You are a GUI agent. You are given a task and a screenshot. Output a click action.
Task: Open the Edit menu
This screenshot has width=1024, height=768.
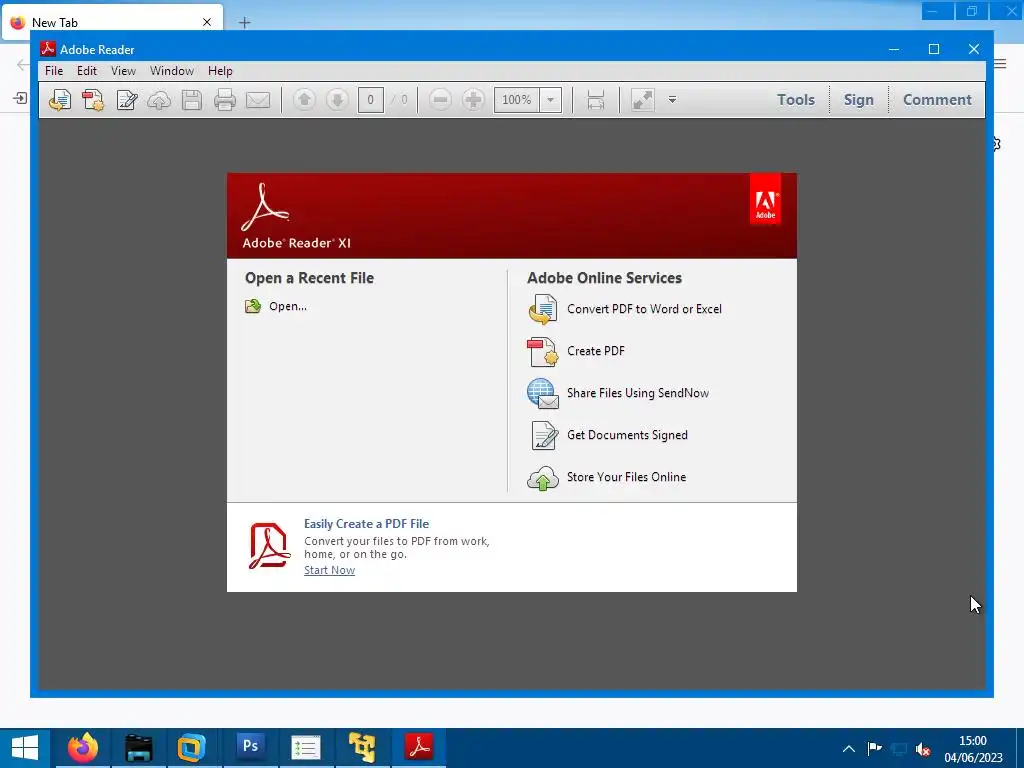[87, 71]
